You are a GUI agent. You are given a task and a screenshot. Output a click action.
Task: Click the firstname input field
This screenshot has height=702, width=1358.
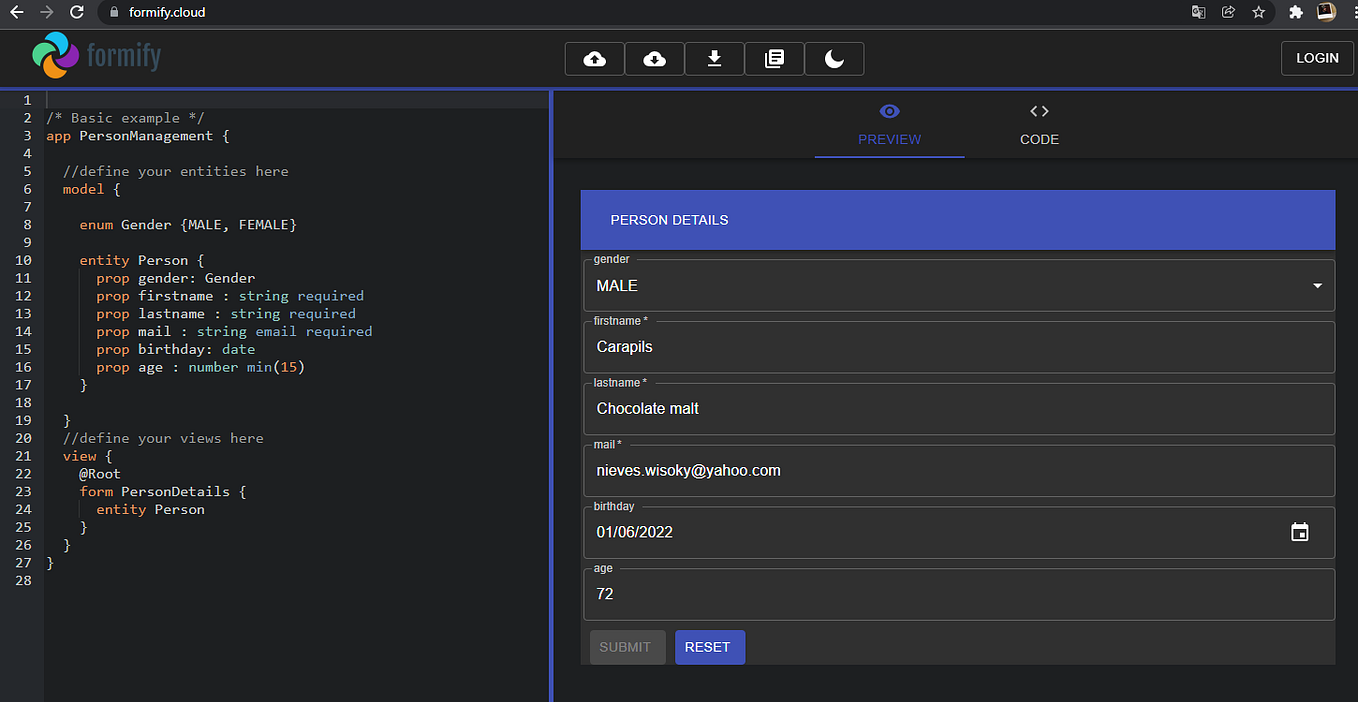959,347
